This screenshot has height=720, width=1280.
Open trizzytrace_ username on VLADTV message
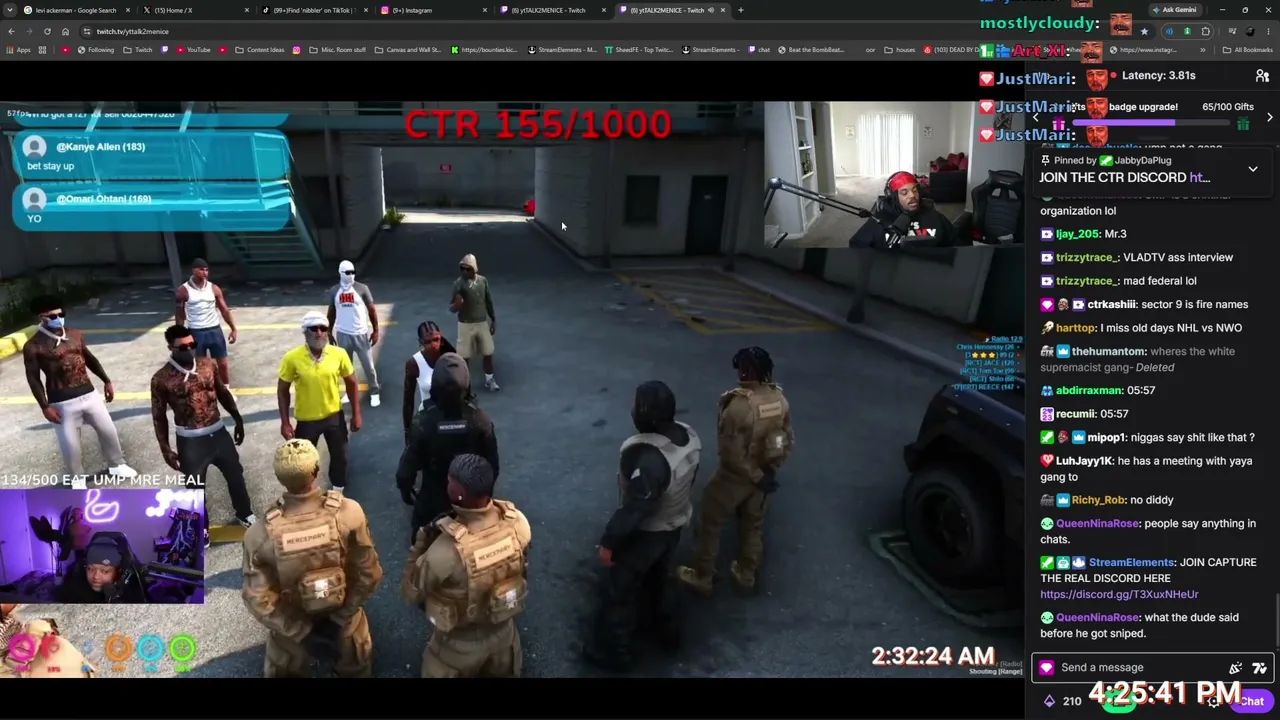click(1086, 257)
